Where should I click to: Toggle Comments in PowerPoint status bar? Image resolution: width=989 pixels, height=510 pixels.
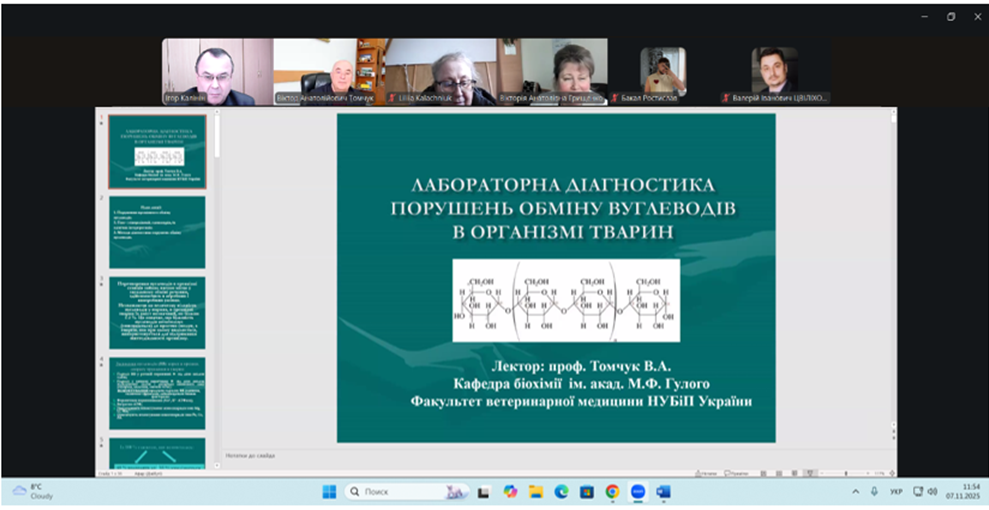(738, 473)
